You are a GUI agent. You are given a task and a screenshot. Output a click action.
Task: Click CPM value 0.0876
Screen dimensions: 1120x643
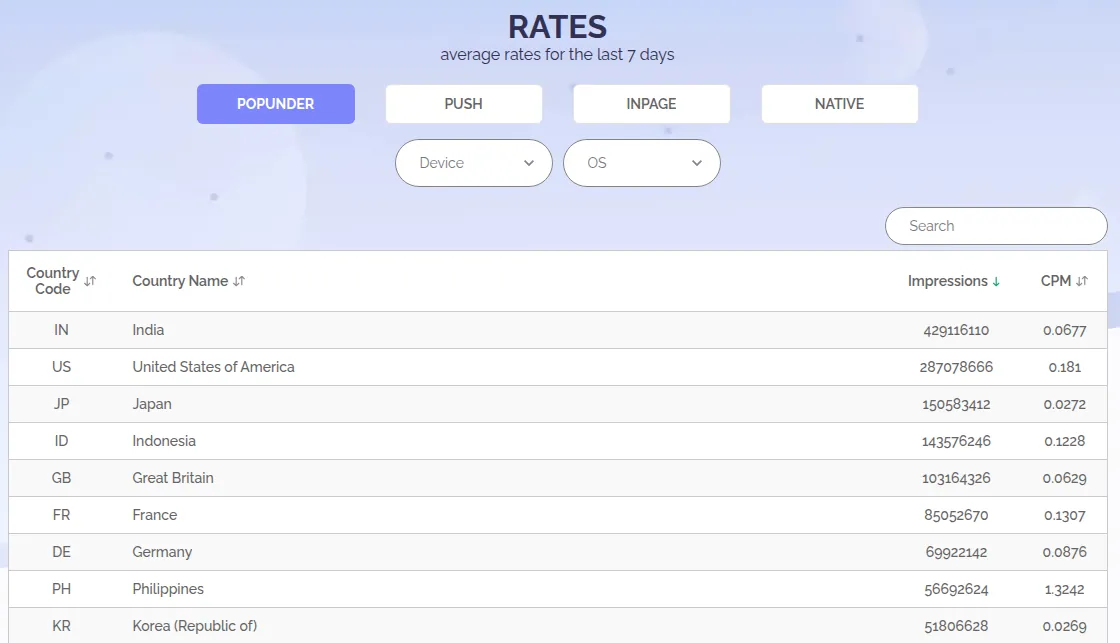[1064, 552]
